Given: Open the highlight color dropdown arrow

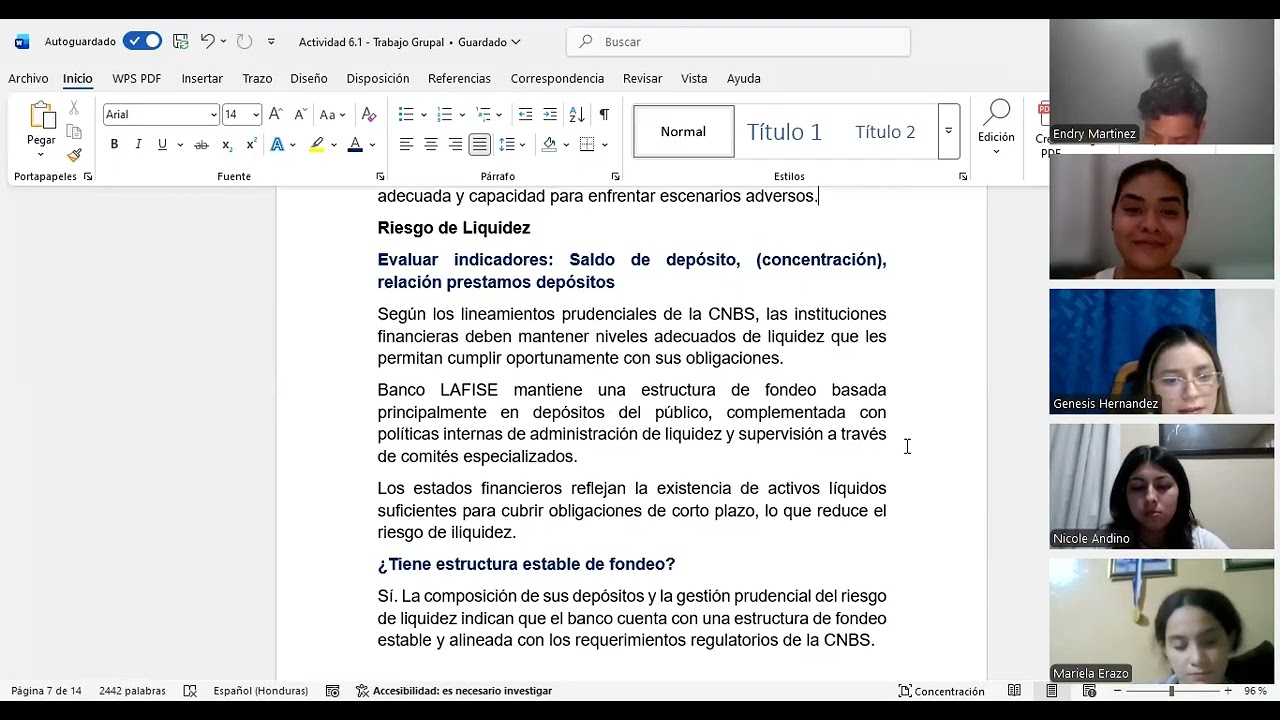Looking at the screenshot, I should coord(334,145).
